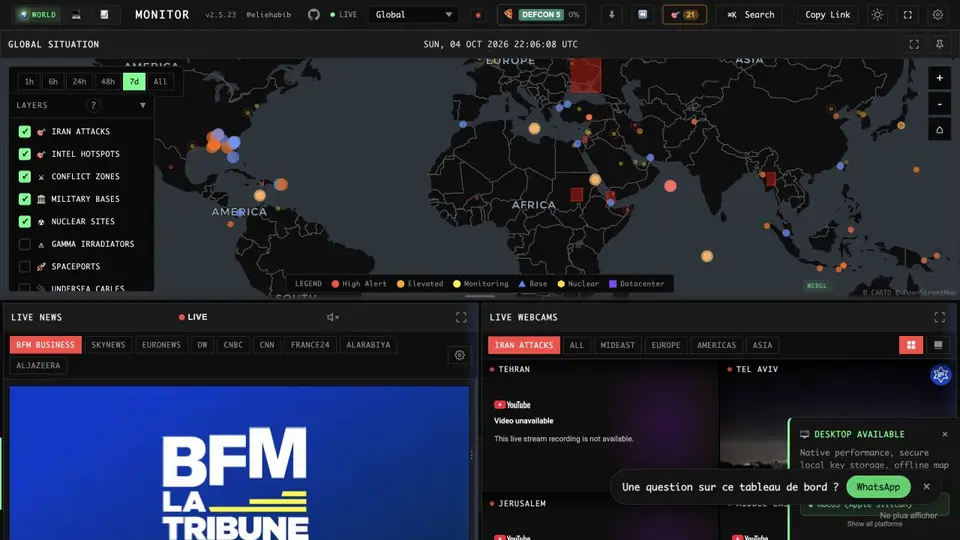Switch to the CNN channel
960x540 pixels.
coord(267,345)
